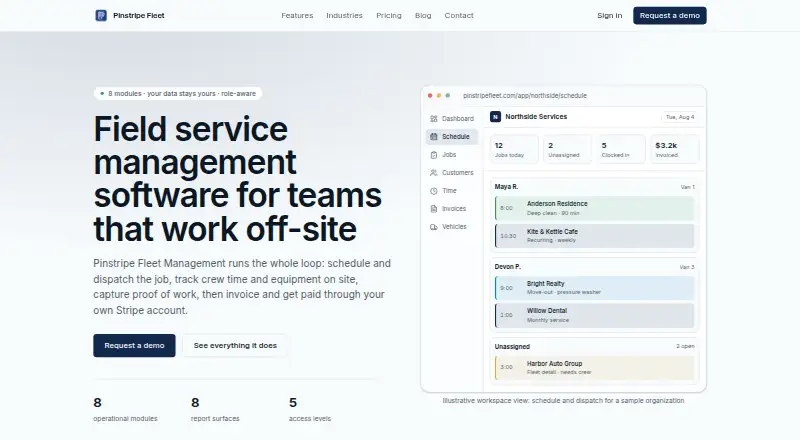The height and width of the screenshot is (440, 800).
Task: Open the Features nav item
Action: click(x=297, y=15)
